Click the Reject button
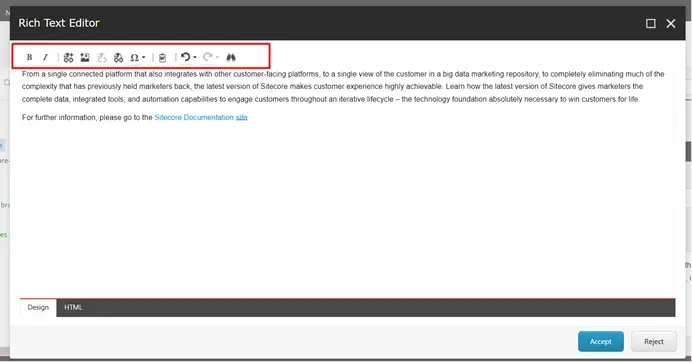This screenshot has width=692, height=363. (654, 341)
